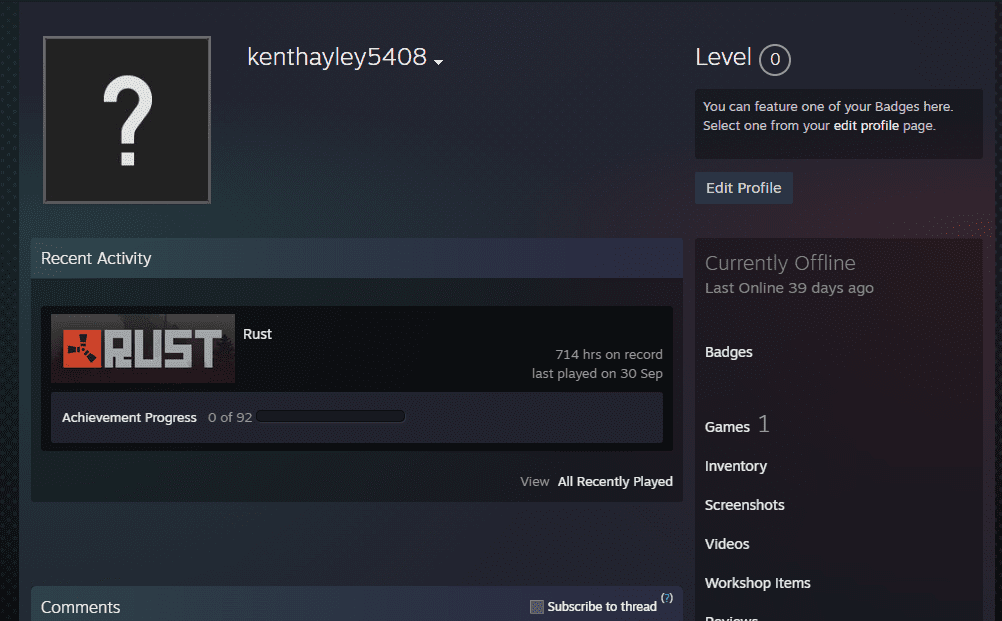This screenshot has height=621, width=1002.
Task: Click the Achievement Progress bar for Rust
Action: pyautogui.click(x=330, y=416)
